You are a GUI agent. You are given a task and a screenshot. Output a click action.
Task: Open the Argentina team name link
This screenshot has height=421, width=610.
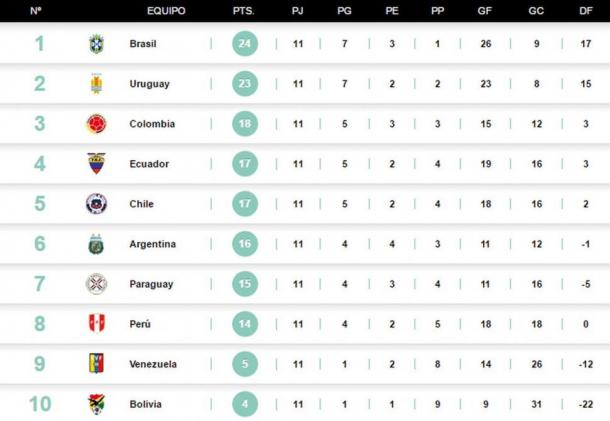tap(152, 244)
